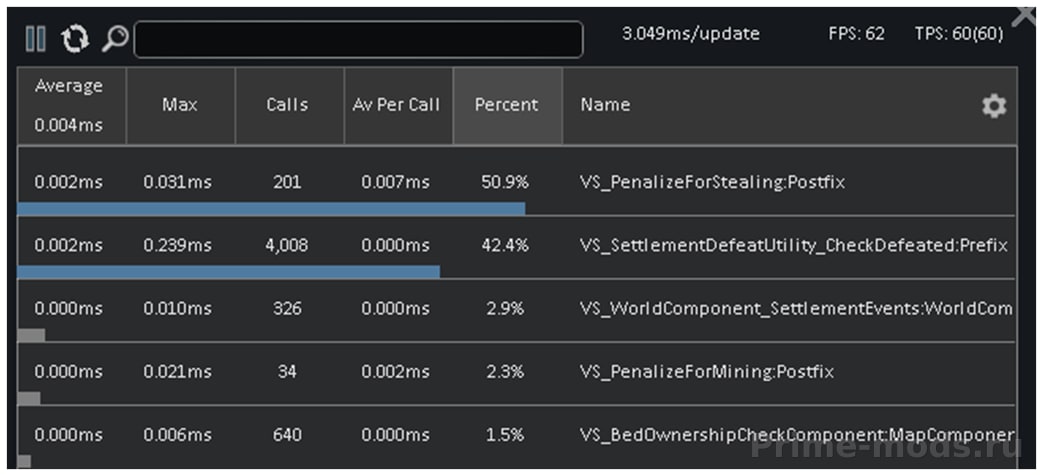
Task: Select the VS_WorldComponent_SettlementEvents row
Action: [516, 309]
